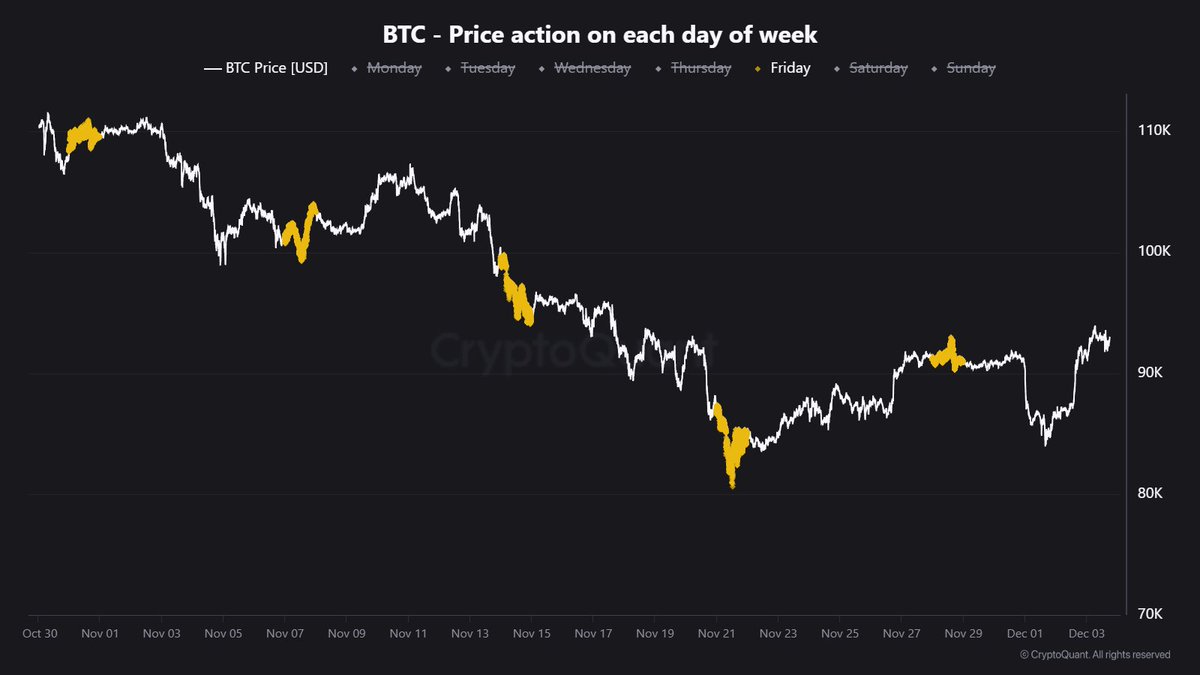Image resolution: width=1200 pixels, height=675 pixels.
Task: Enable Saturday in the chart legend
Action: (x=878, y=68)
